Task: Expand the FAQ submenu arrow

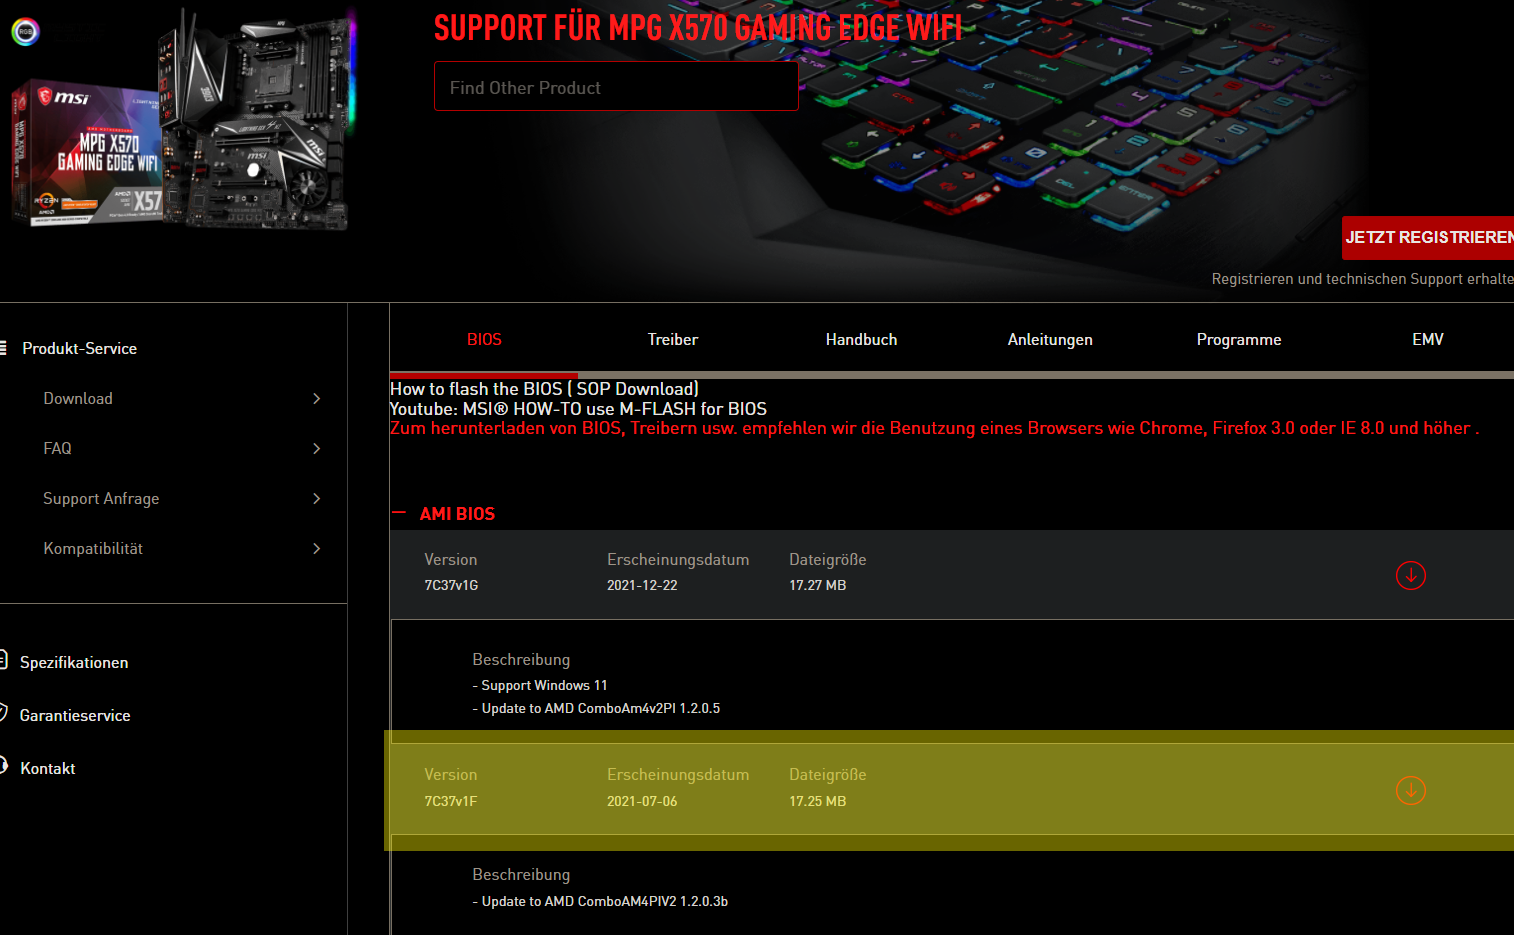Action: (x=316, y=448)
